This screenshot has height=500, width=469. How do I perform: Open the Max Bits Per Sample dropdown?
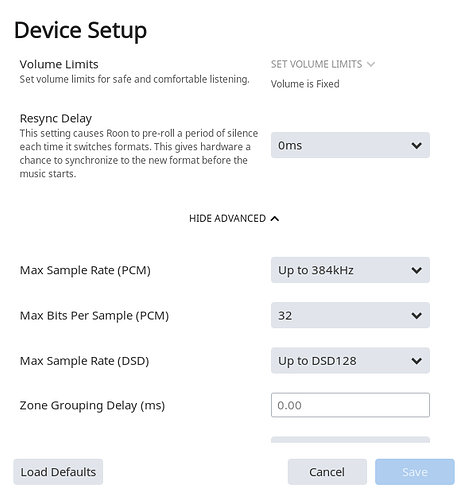pyautogui.click(x=350, y=315)
